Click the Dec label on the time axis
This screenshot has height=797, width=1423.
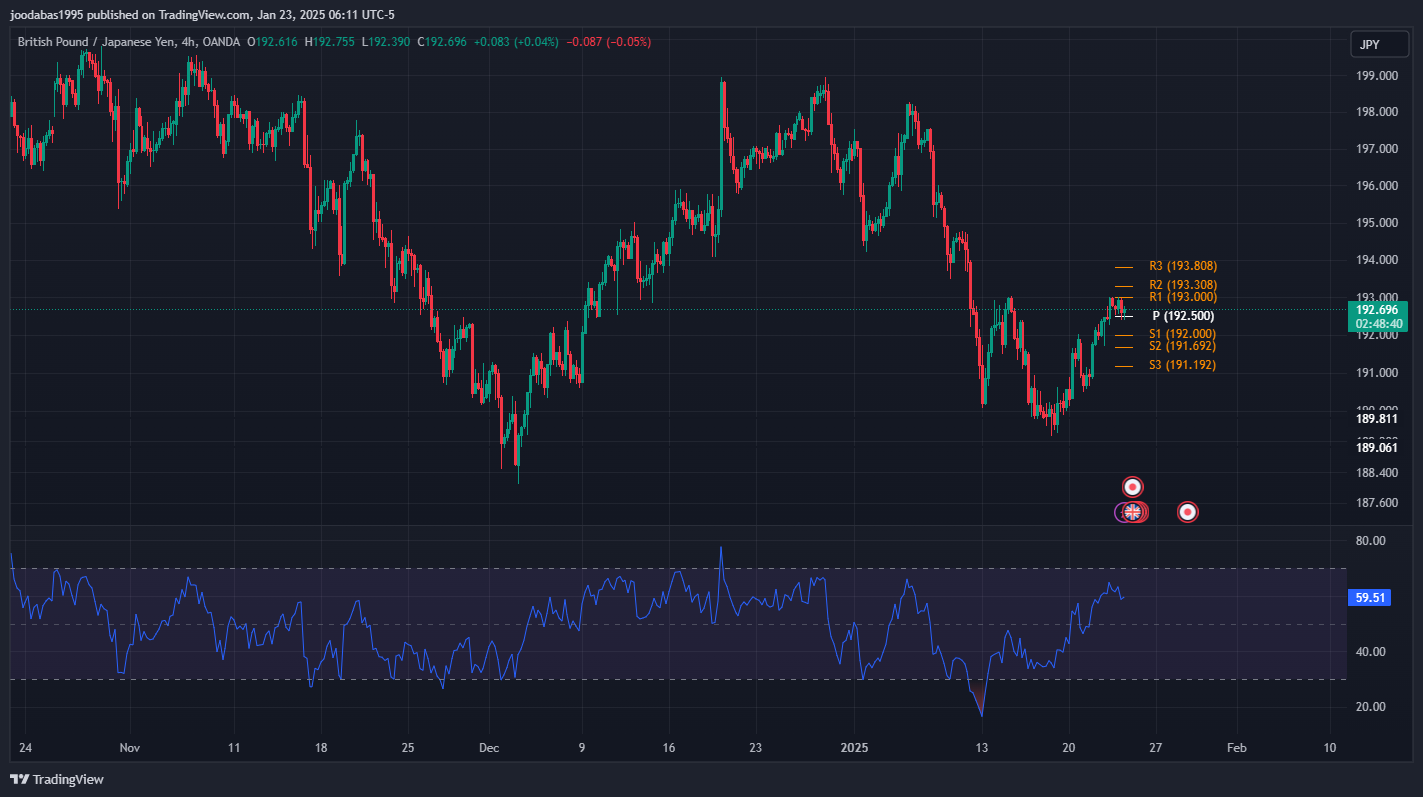(489, 747)
